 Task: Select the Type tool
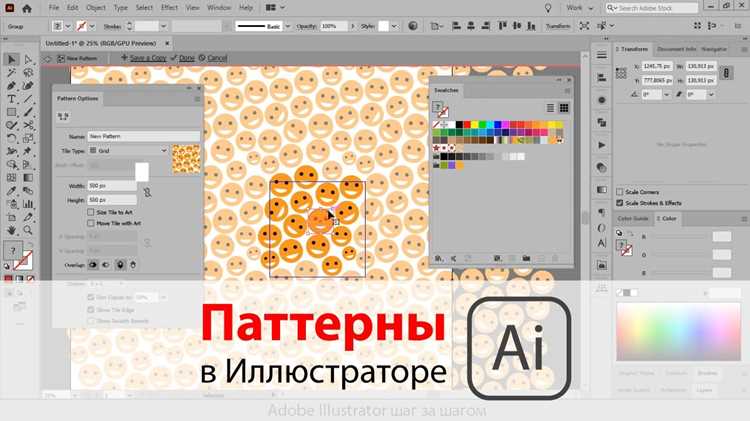11,99
